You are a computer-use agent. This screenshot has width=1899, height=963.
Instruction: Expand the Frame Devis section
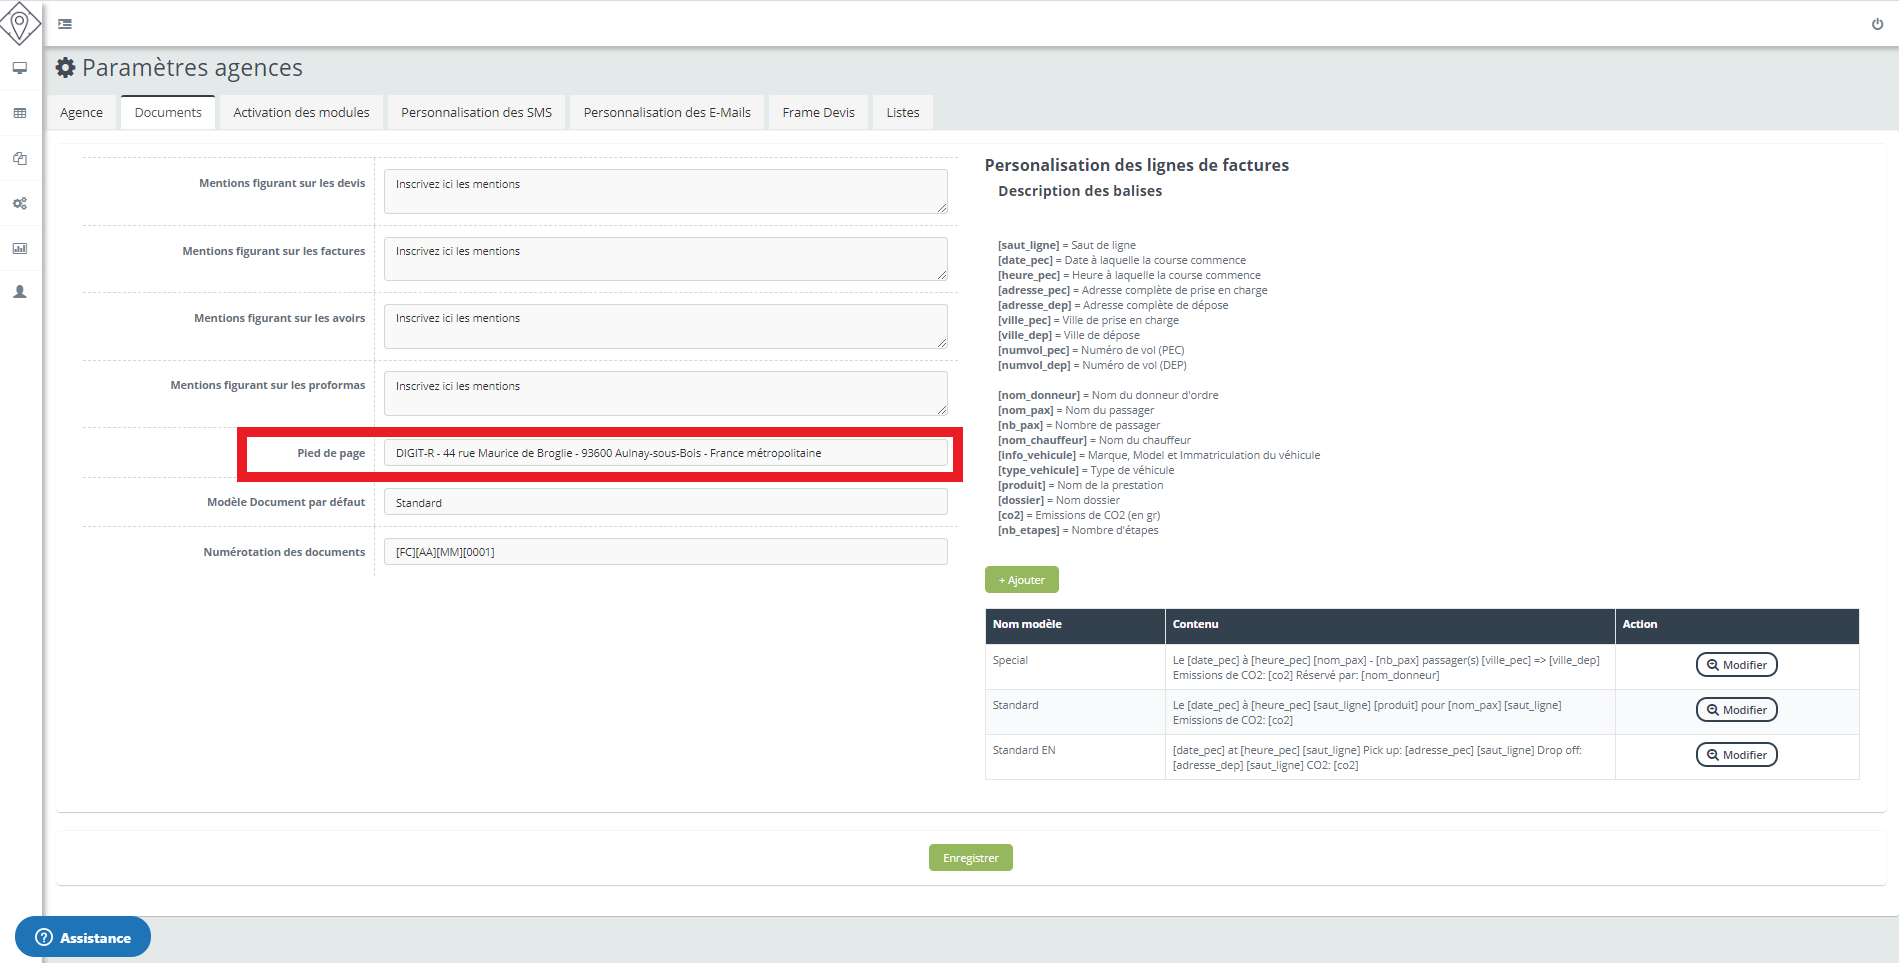[818, 112]
